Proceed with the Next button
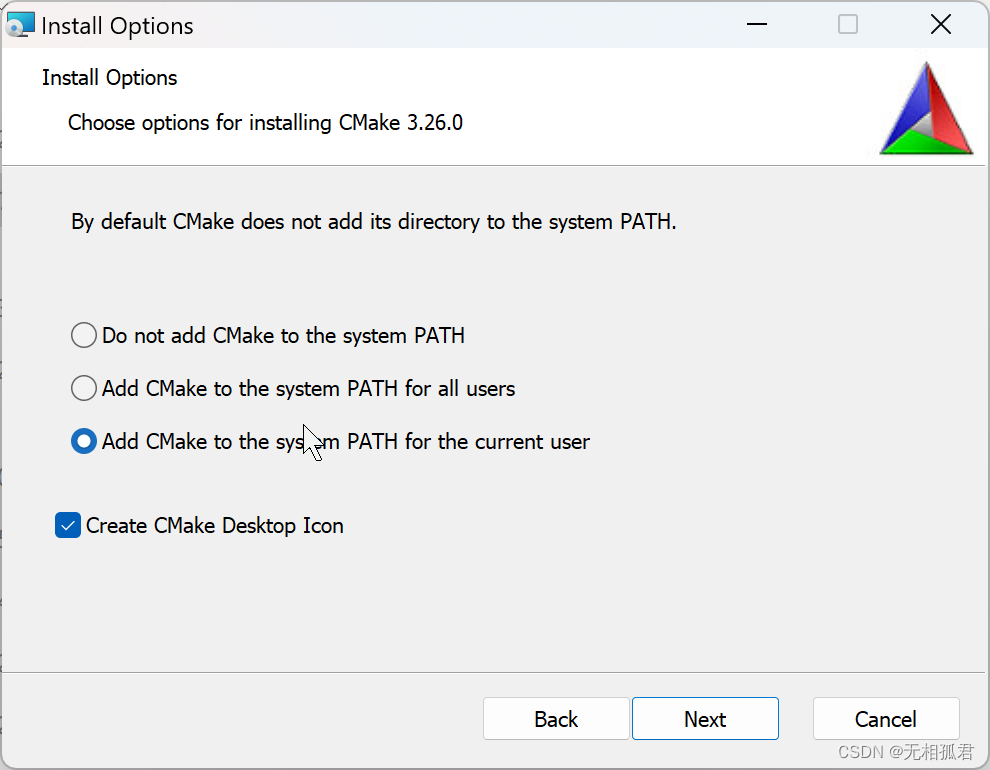Screen dimensions: 990x770 [x=705, y=719]
